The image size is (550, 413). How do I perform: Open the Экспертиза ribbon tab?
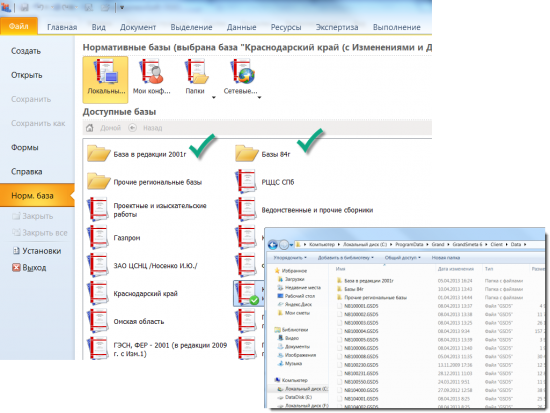click(337, 27)
